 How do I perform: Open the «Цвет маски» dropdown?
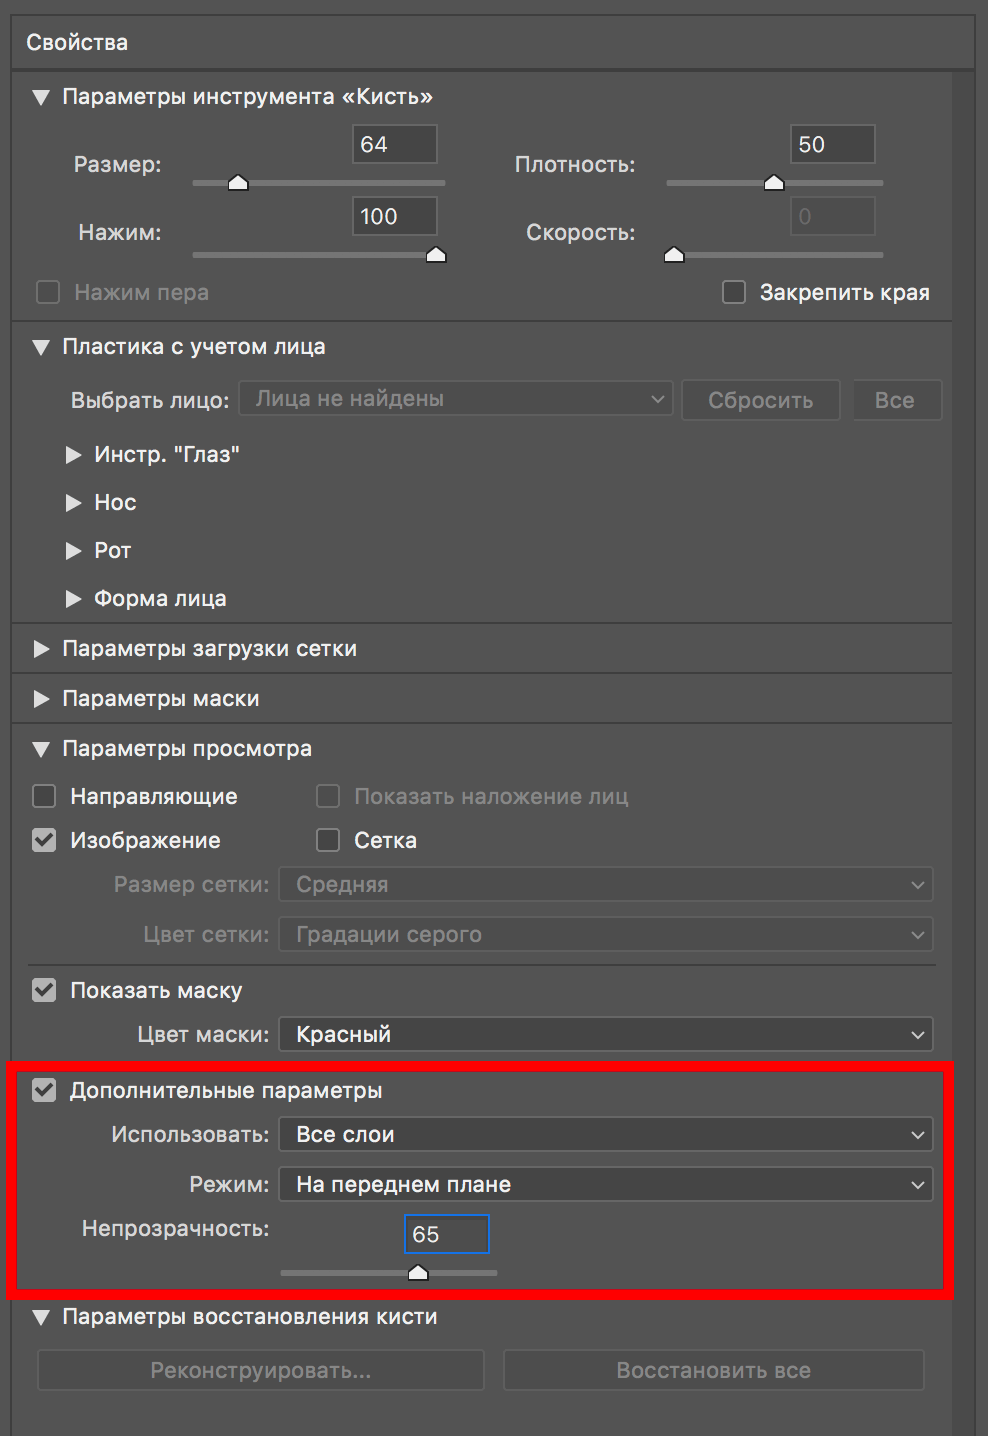pyautogui.click(x=605, y=1034)
